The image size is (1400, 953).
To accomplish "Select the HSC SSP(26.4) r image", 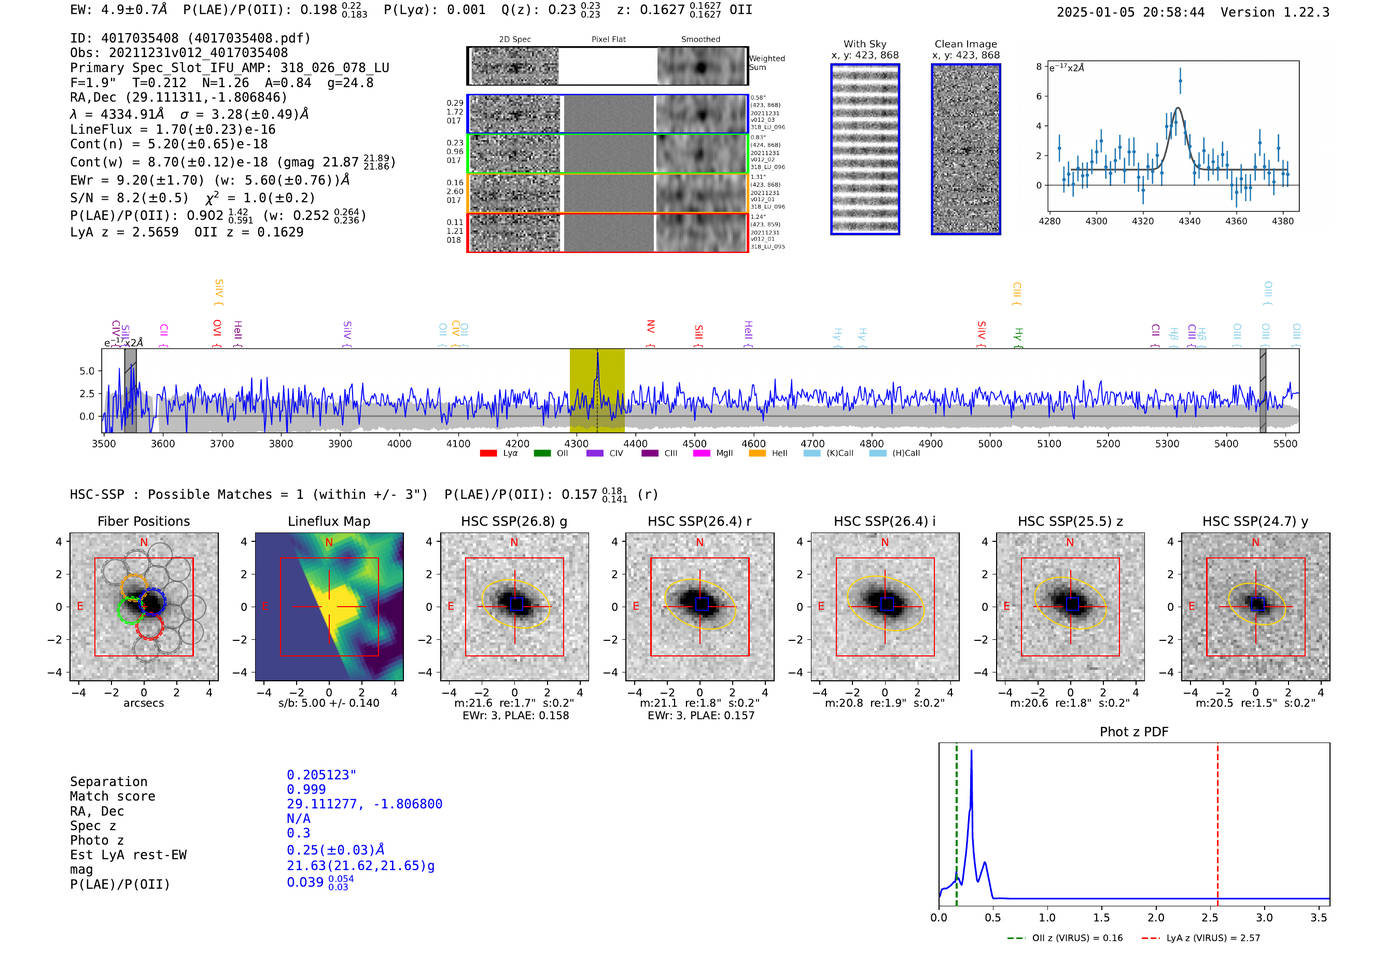I will (700, 606).
